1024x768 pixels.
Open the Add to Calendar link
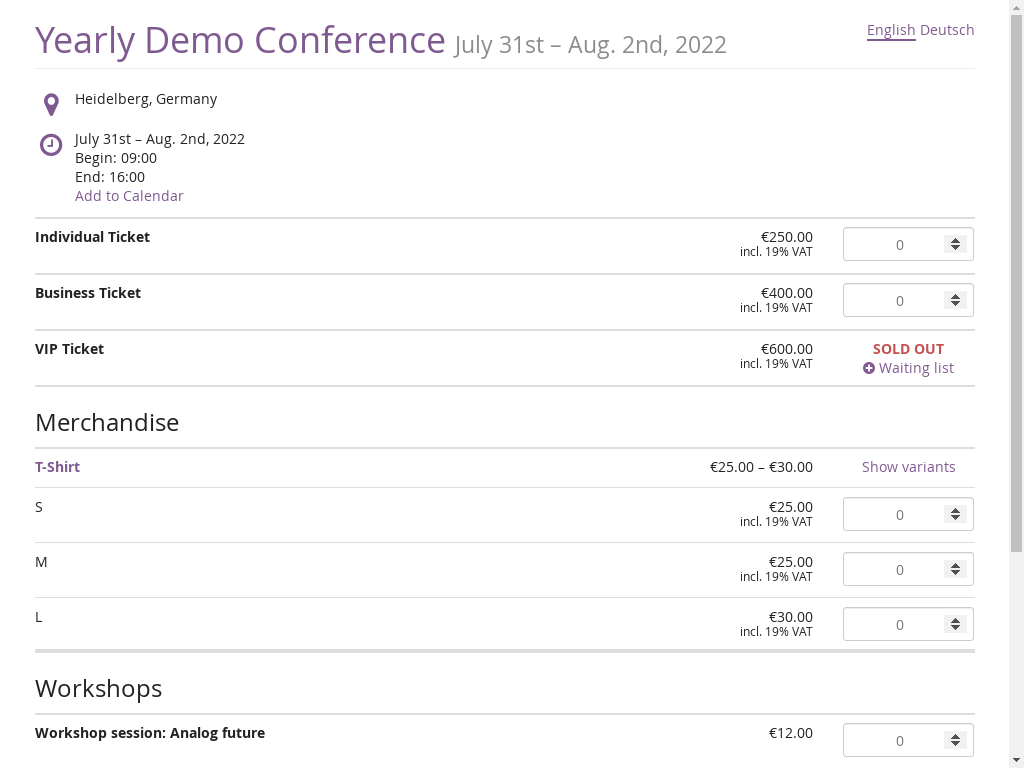(129, 196)
